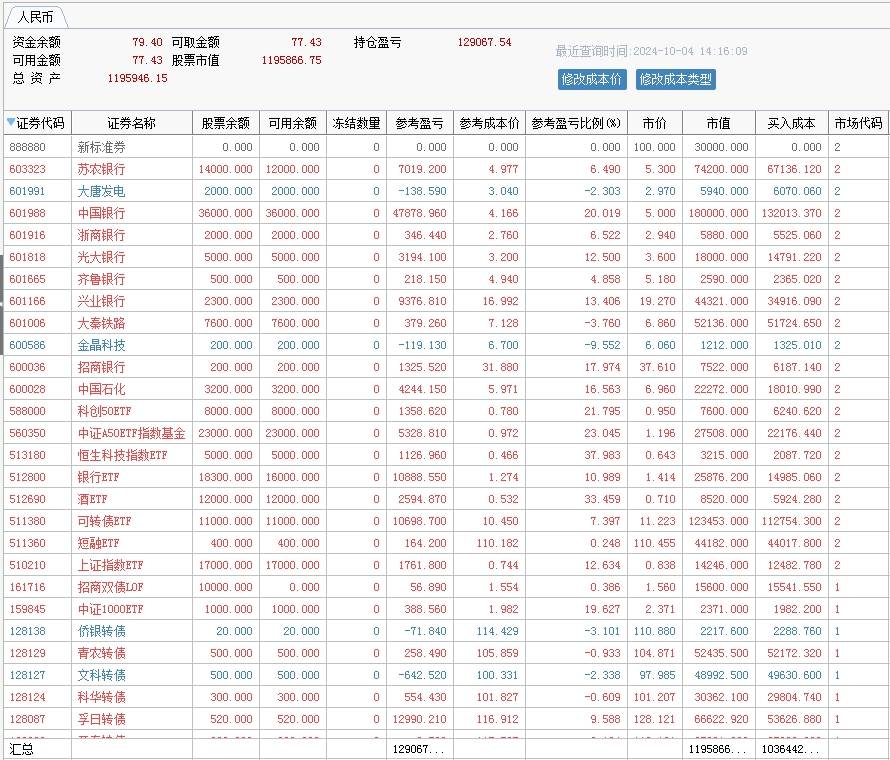Sort by 可用余额 column header
890x760 pixels.
click(293, 123)
